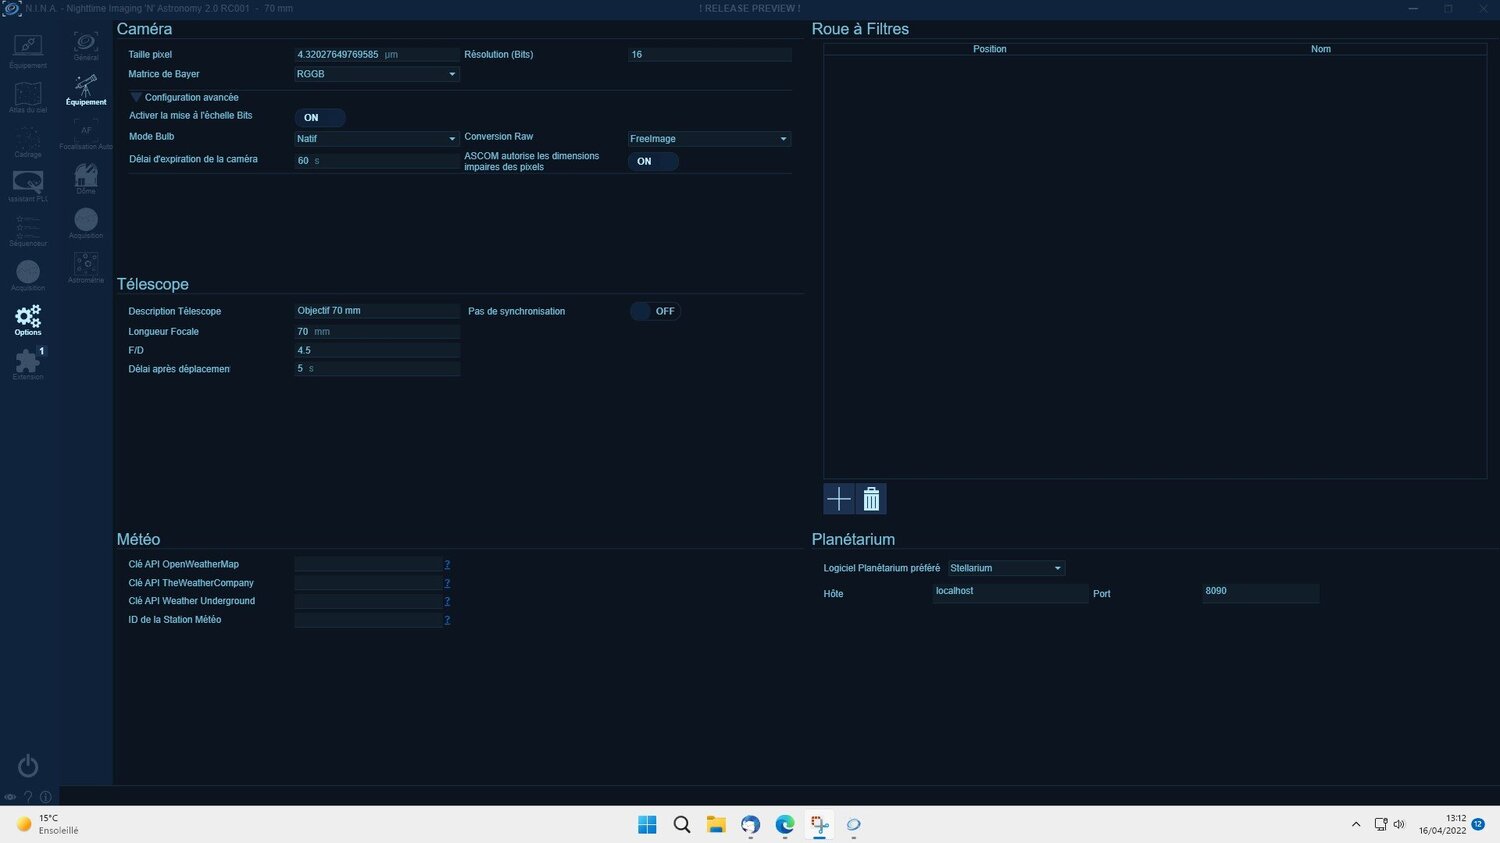Click the OpenWeatherMap API key help link
Image resolution: width=1500 pixels, height=843 pixels.
[x=447, y=564]
